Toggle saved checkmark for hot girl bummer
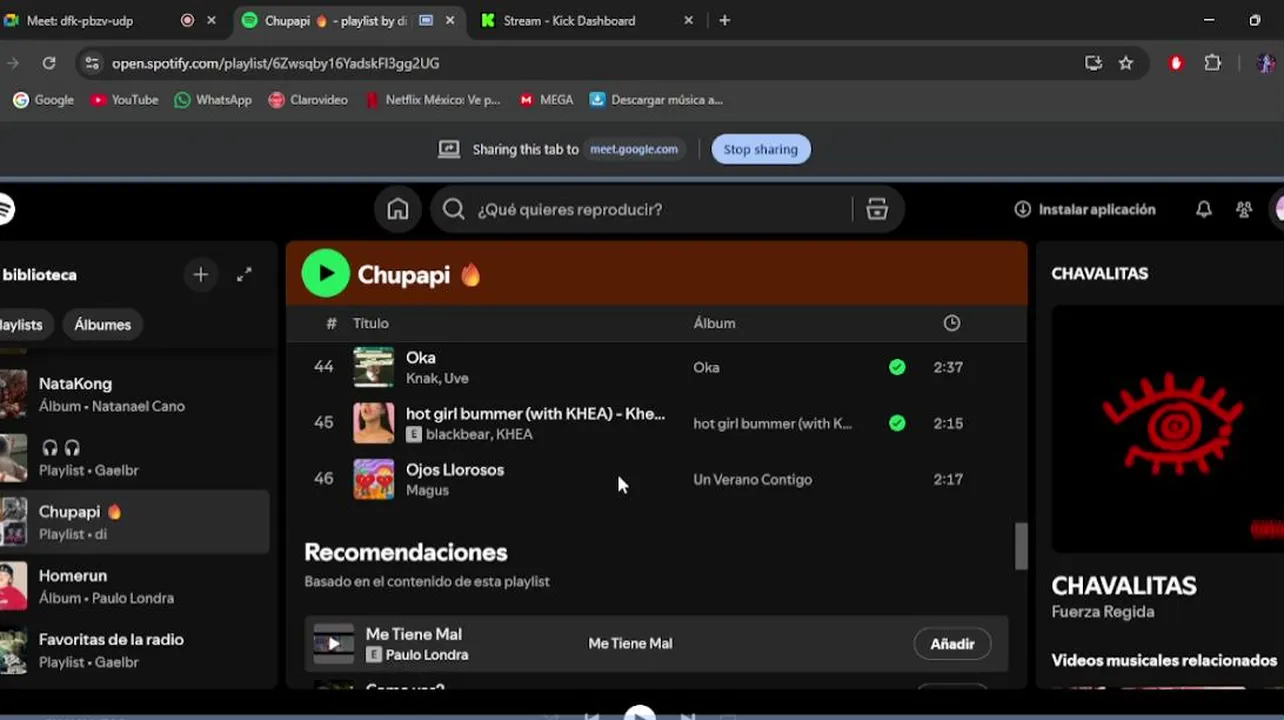Screen dimensions: 1284x720 (897, 423)
